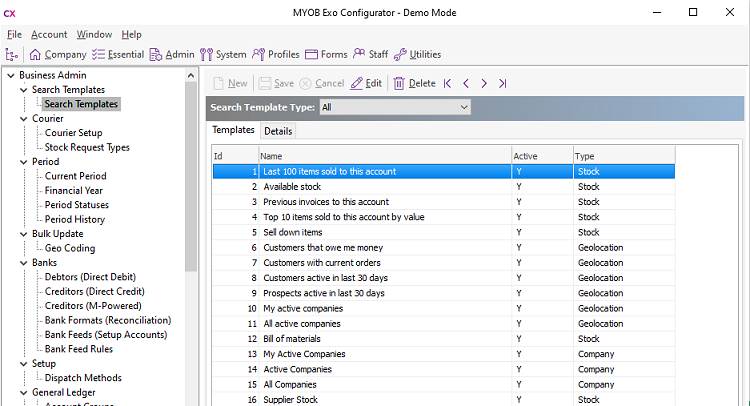Go to last record arrow

(502, 83)
